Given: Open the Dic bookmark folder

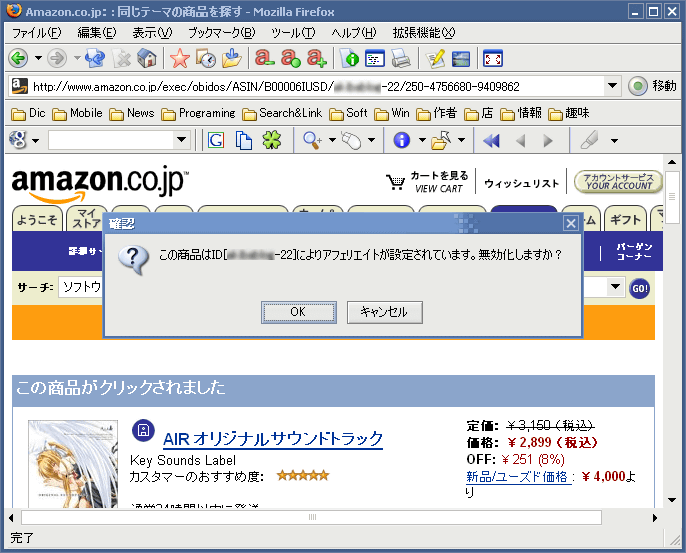Looking at the screenshot, I should [28, 113].
